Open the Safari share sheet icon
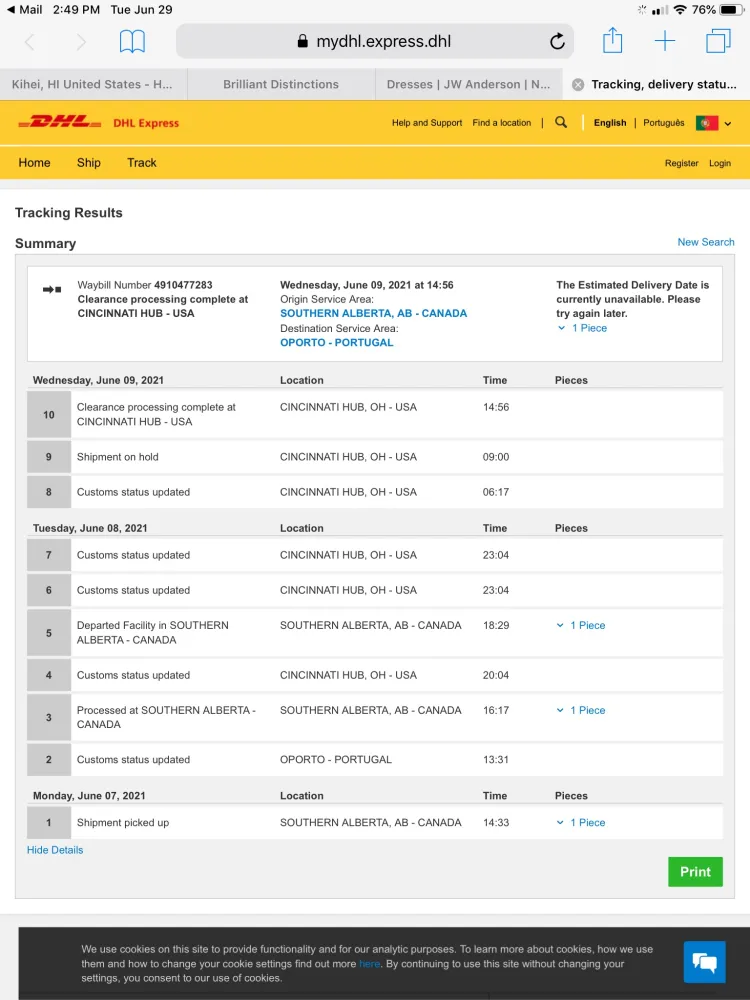 pyautogui.click(x=612, y=41)
